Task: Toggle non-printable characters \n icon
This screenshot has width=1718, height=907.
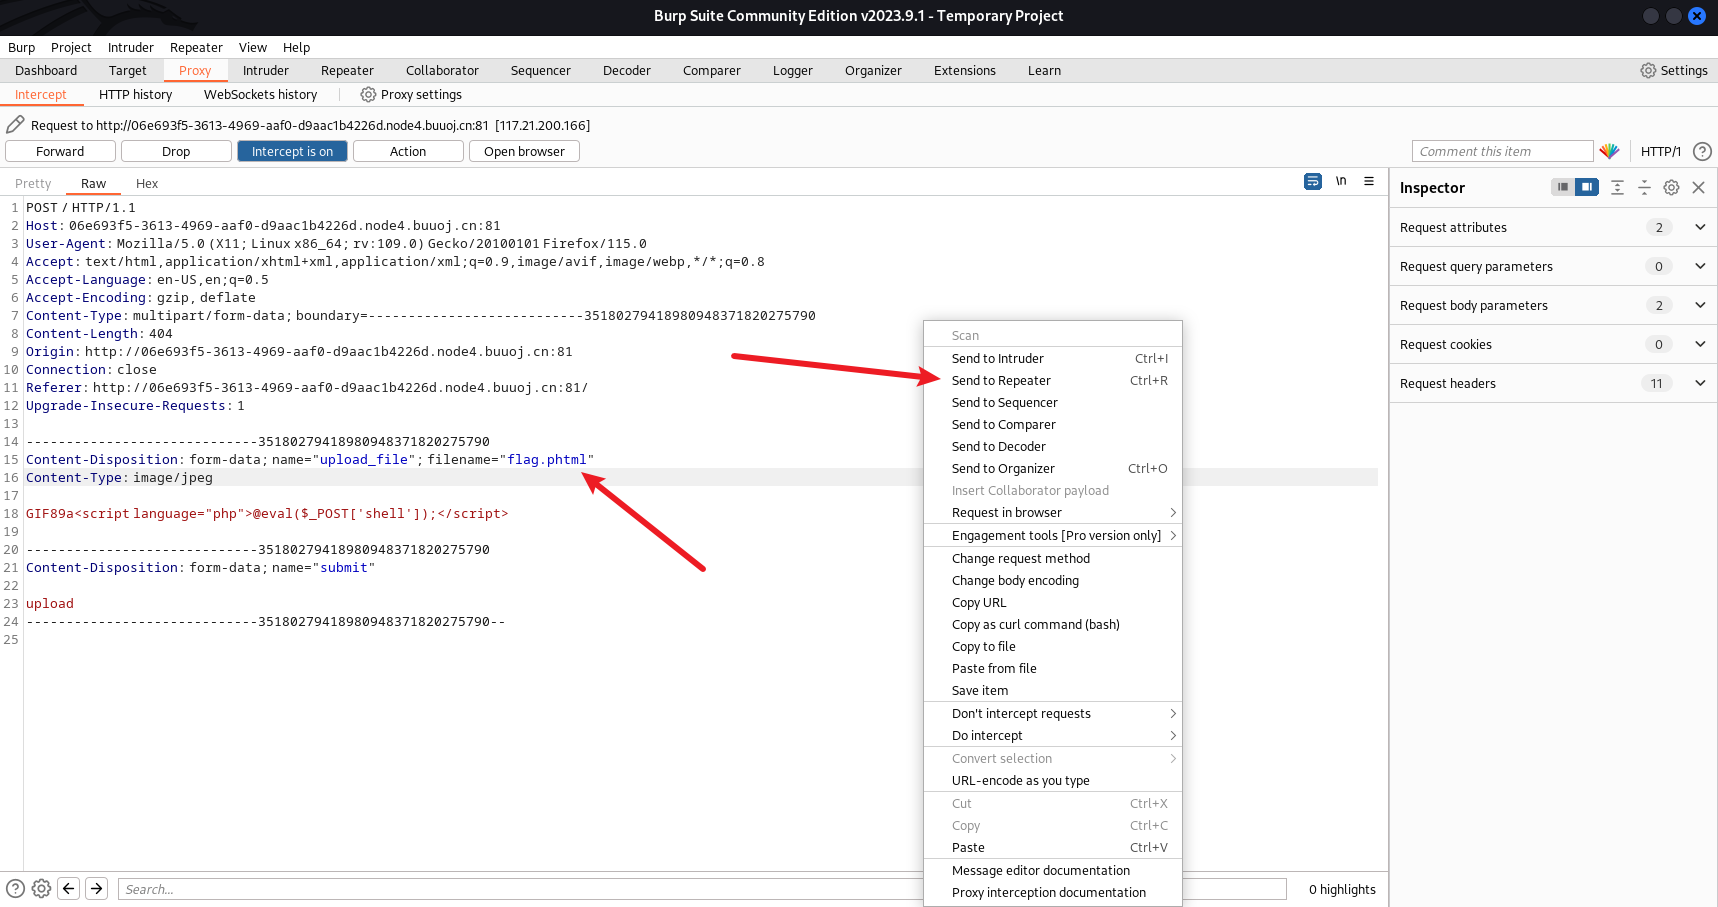Action: point(1341,181)
